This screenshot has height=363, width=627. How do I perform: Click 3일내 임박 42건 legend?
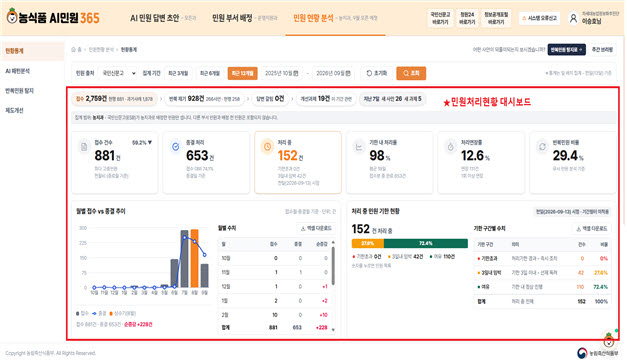405,257
